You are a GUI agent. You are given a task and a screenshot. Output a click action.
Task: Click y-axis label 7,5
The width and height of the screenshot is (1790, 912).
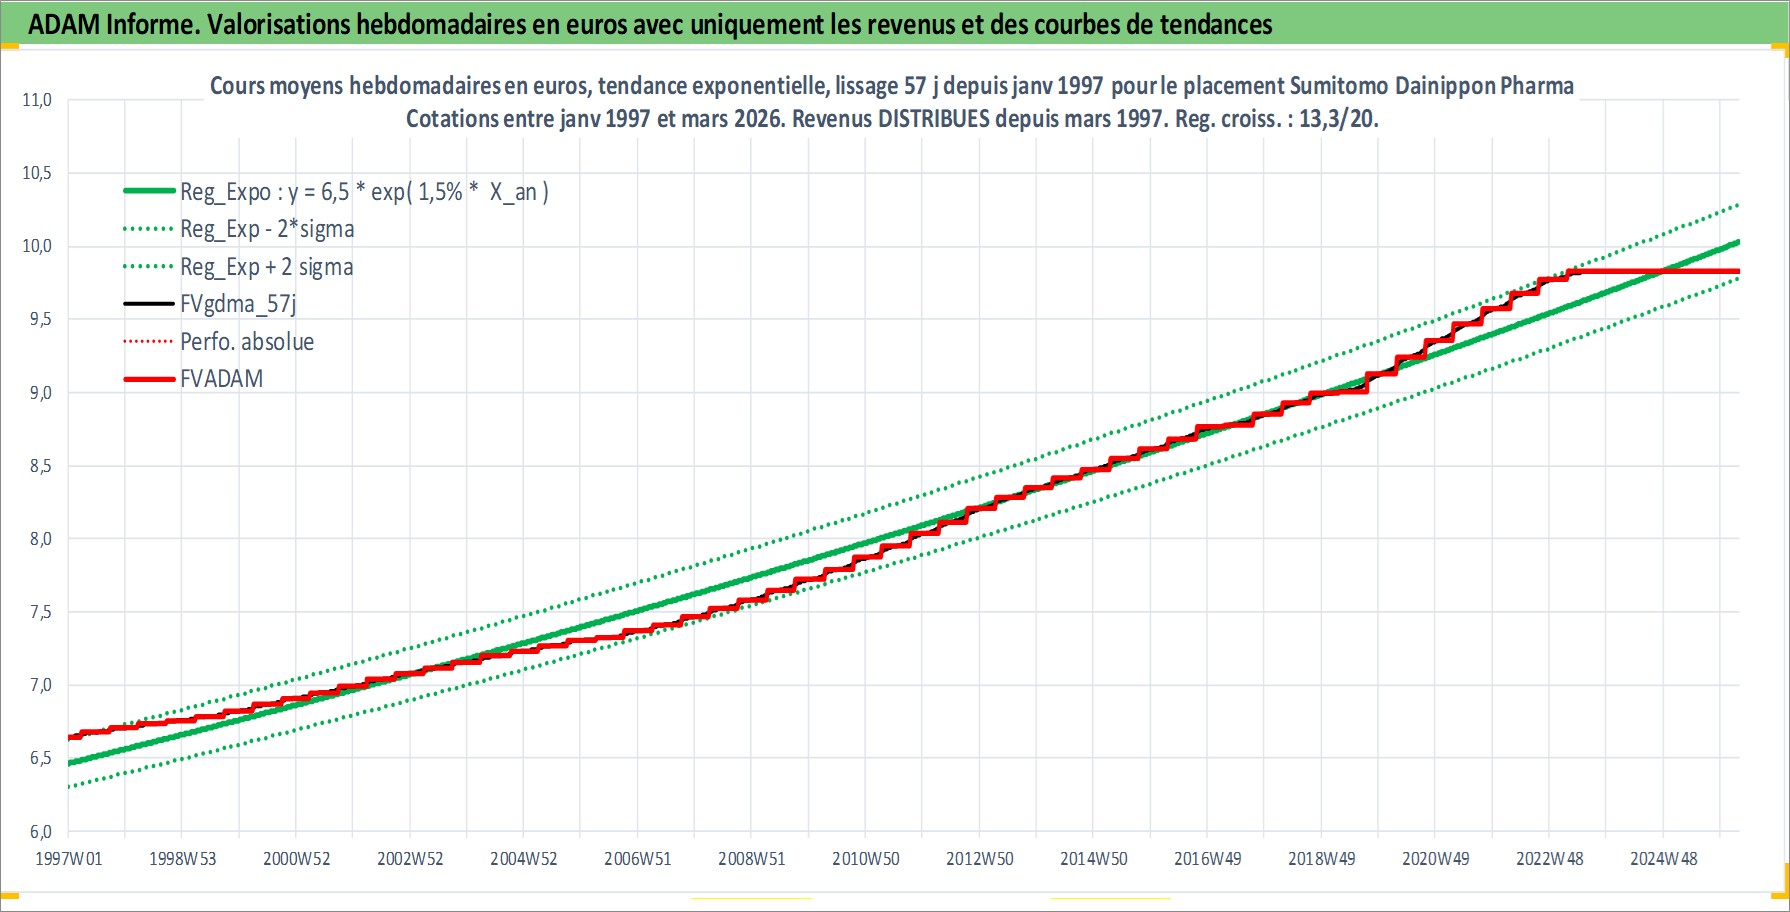coord(40,612)
